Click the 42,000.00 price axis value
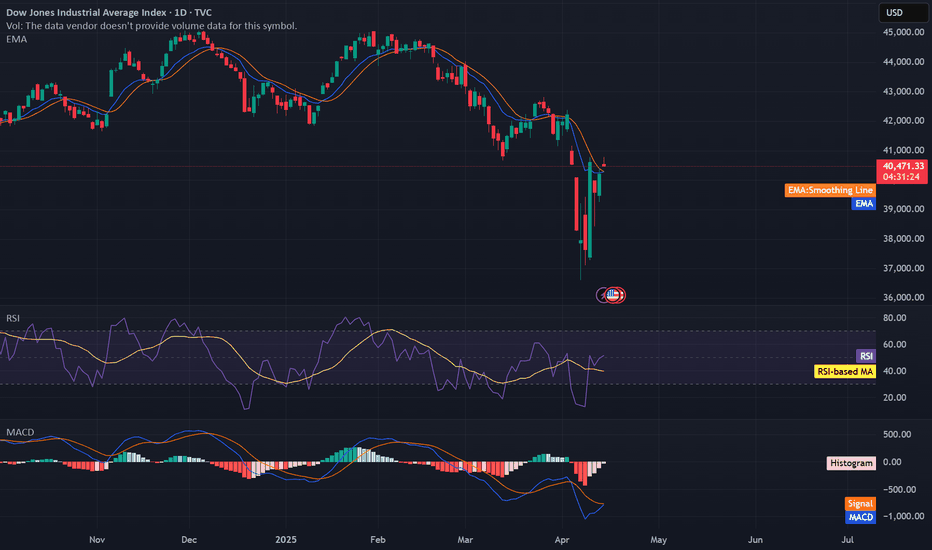This screenshot has width=932, height=550. coord(903,121)
